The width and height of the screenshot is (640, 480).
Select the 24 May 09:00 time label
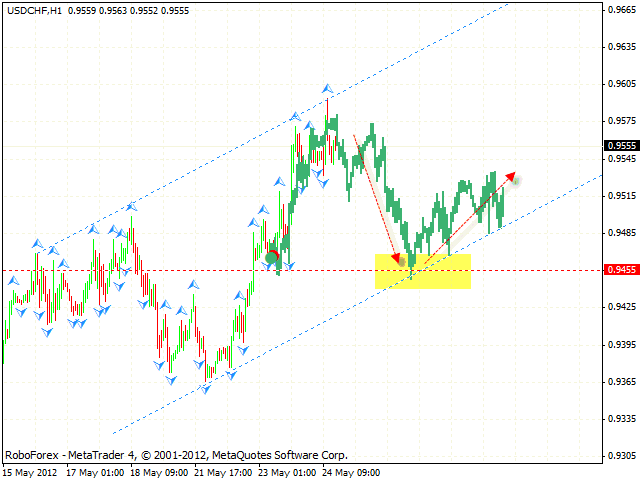click(352, 471)
